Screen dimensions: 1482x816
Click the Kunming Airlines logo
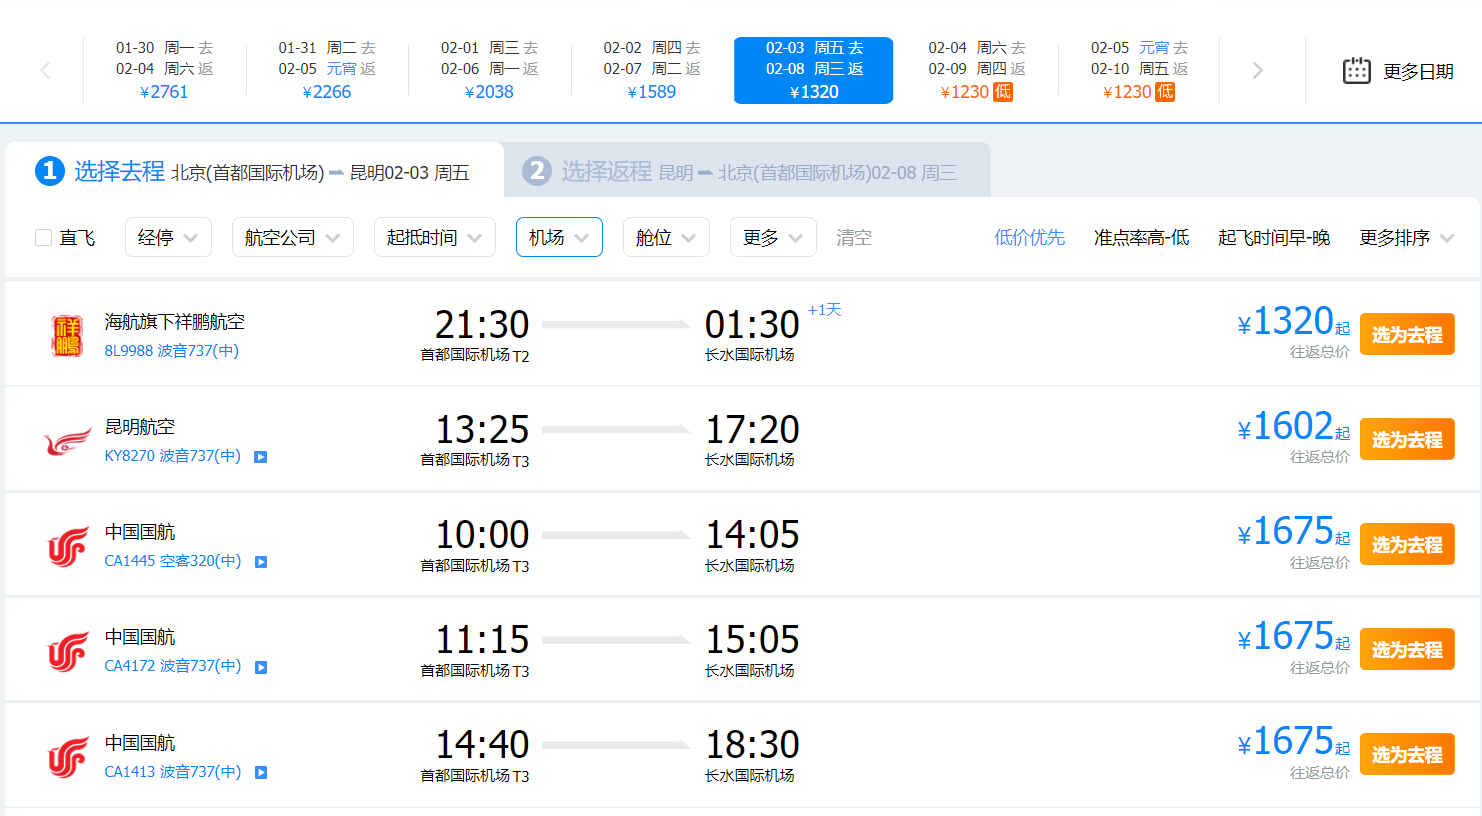point(67,441)
